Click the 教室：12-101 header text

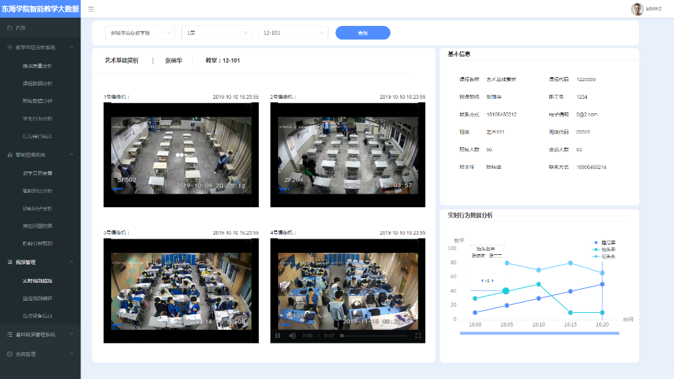(223, 61)
